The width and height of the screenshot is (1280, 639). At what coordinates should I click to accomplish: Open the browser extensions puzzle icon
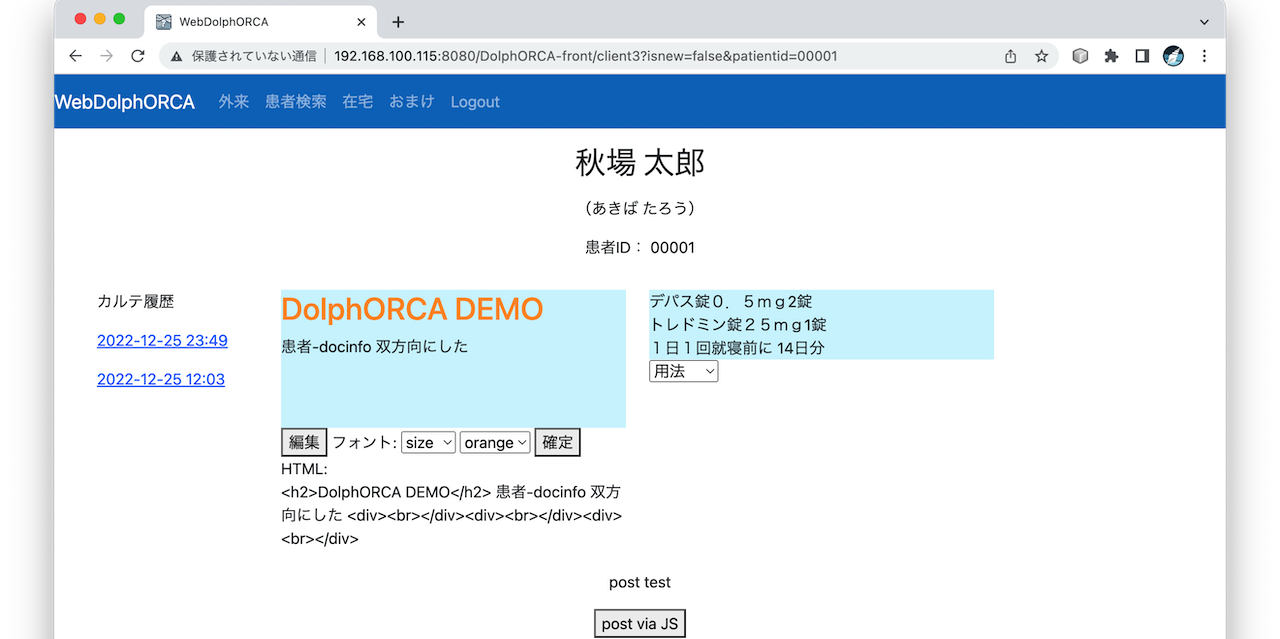(1111, 56)
